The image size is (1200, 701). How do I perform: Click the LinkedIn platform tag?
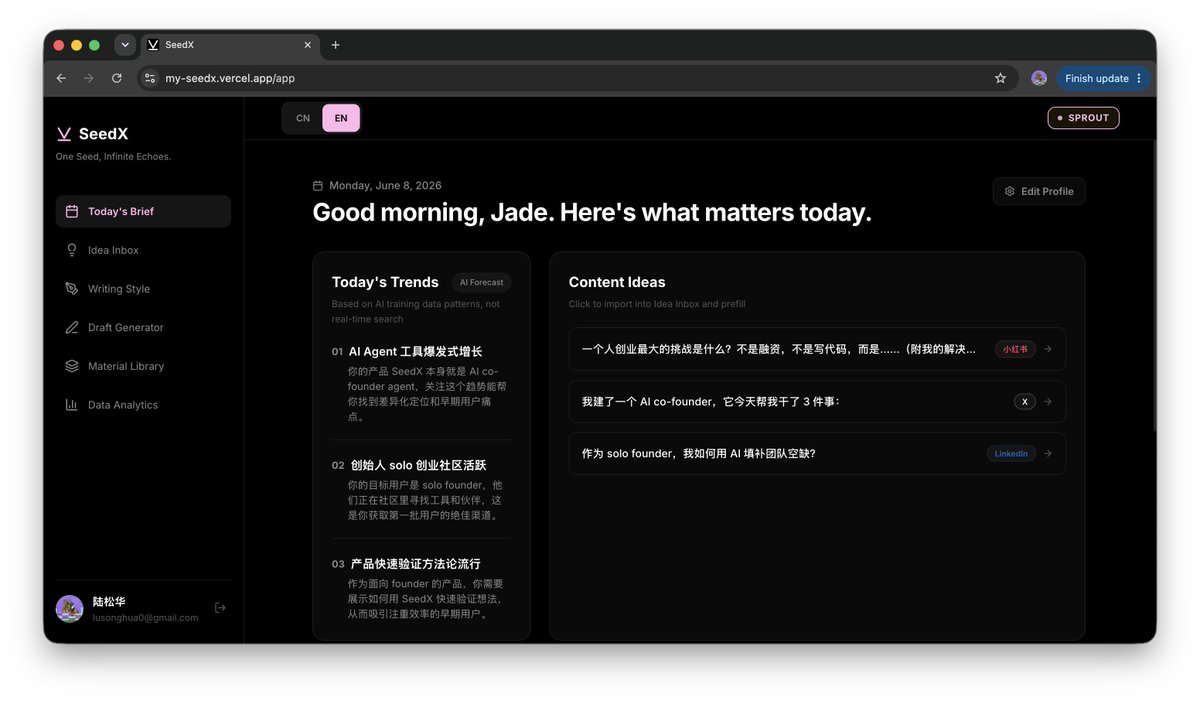(1011, 453)
